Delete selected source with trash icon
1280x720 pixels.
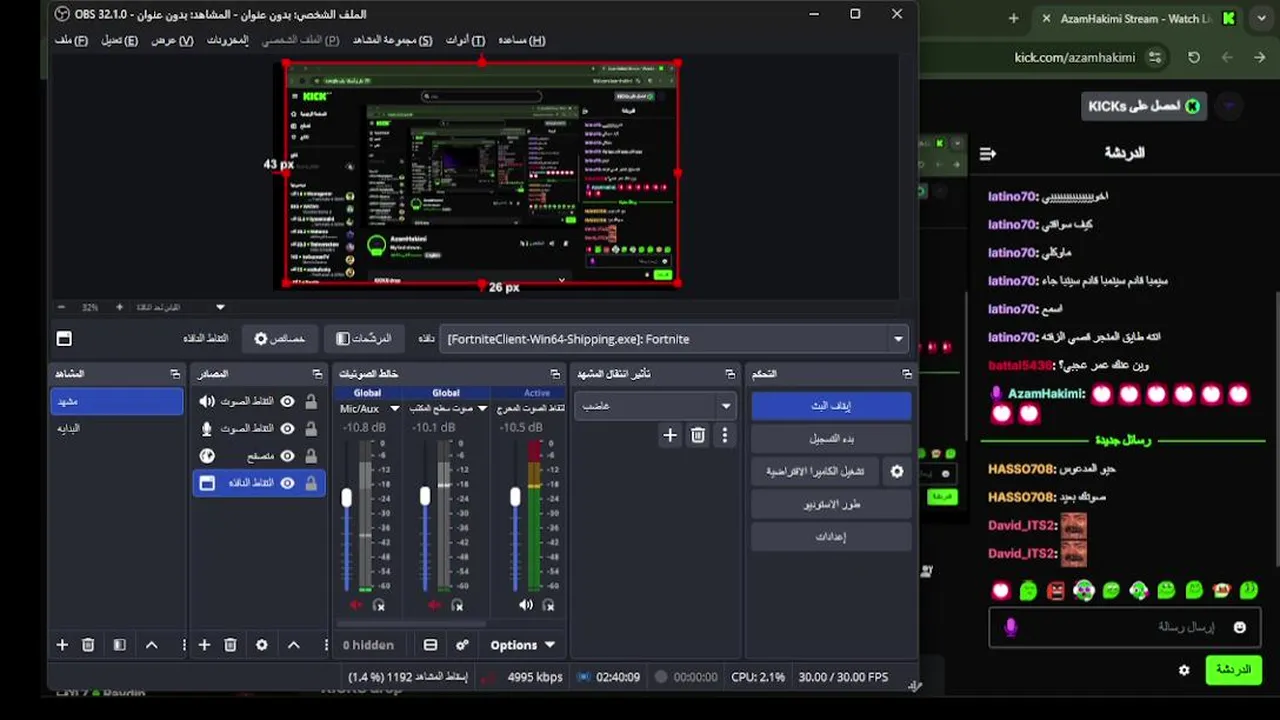pyautogui.click(x=230, y=645)
